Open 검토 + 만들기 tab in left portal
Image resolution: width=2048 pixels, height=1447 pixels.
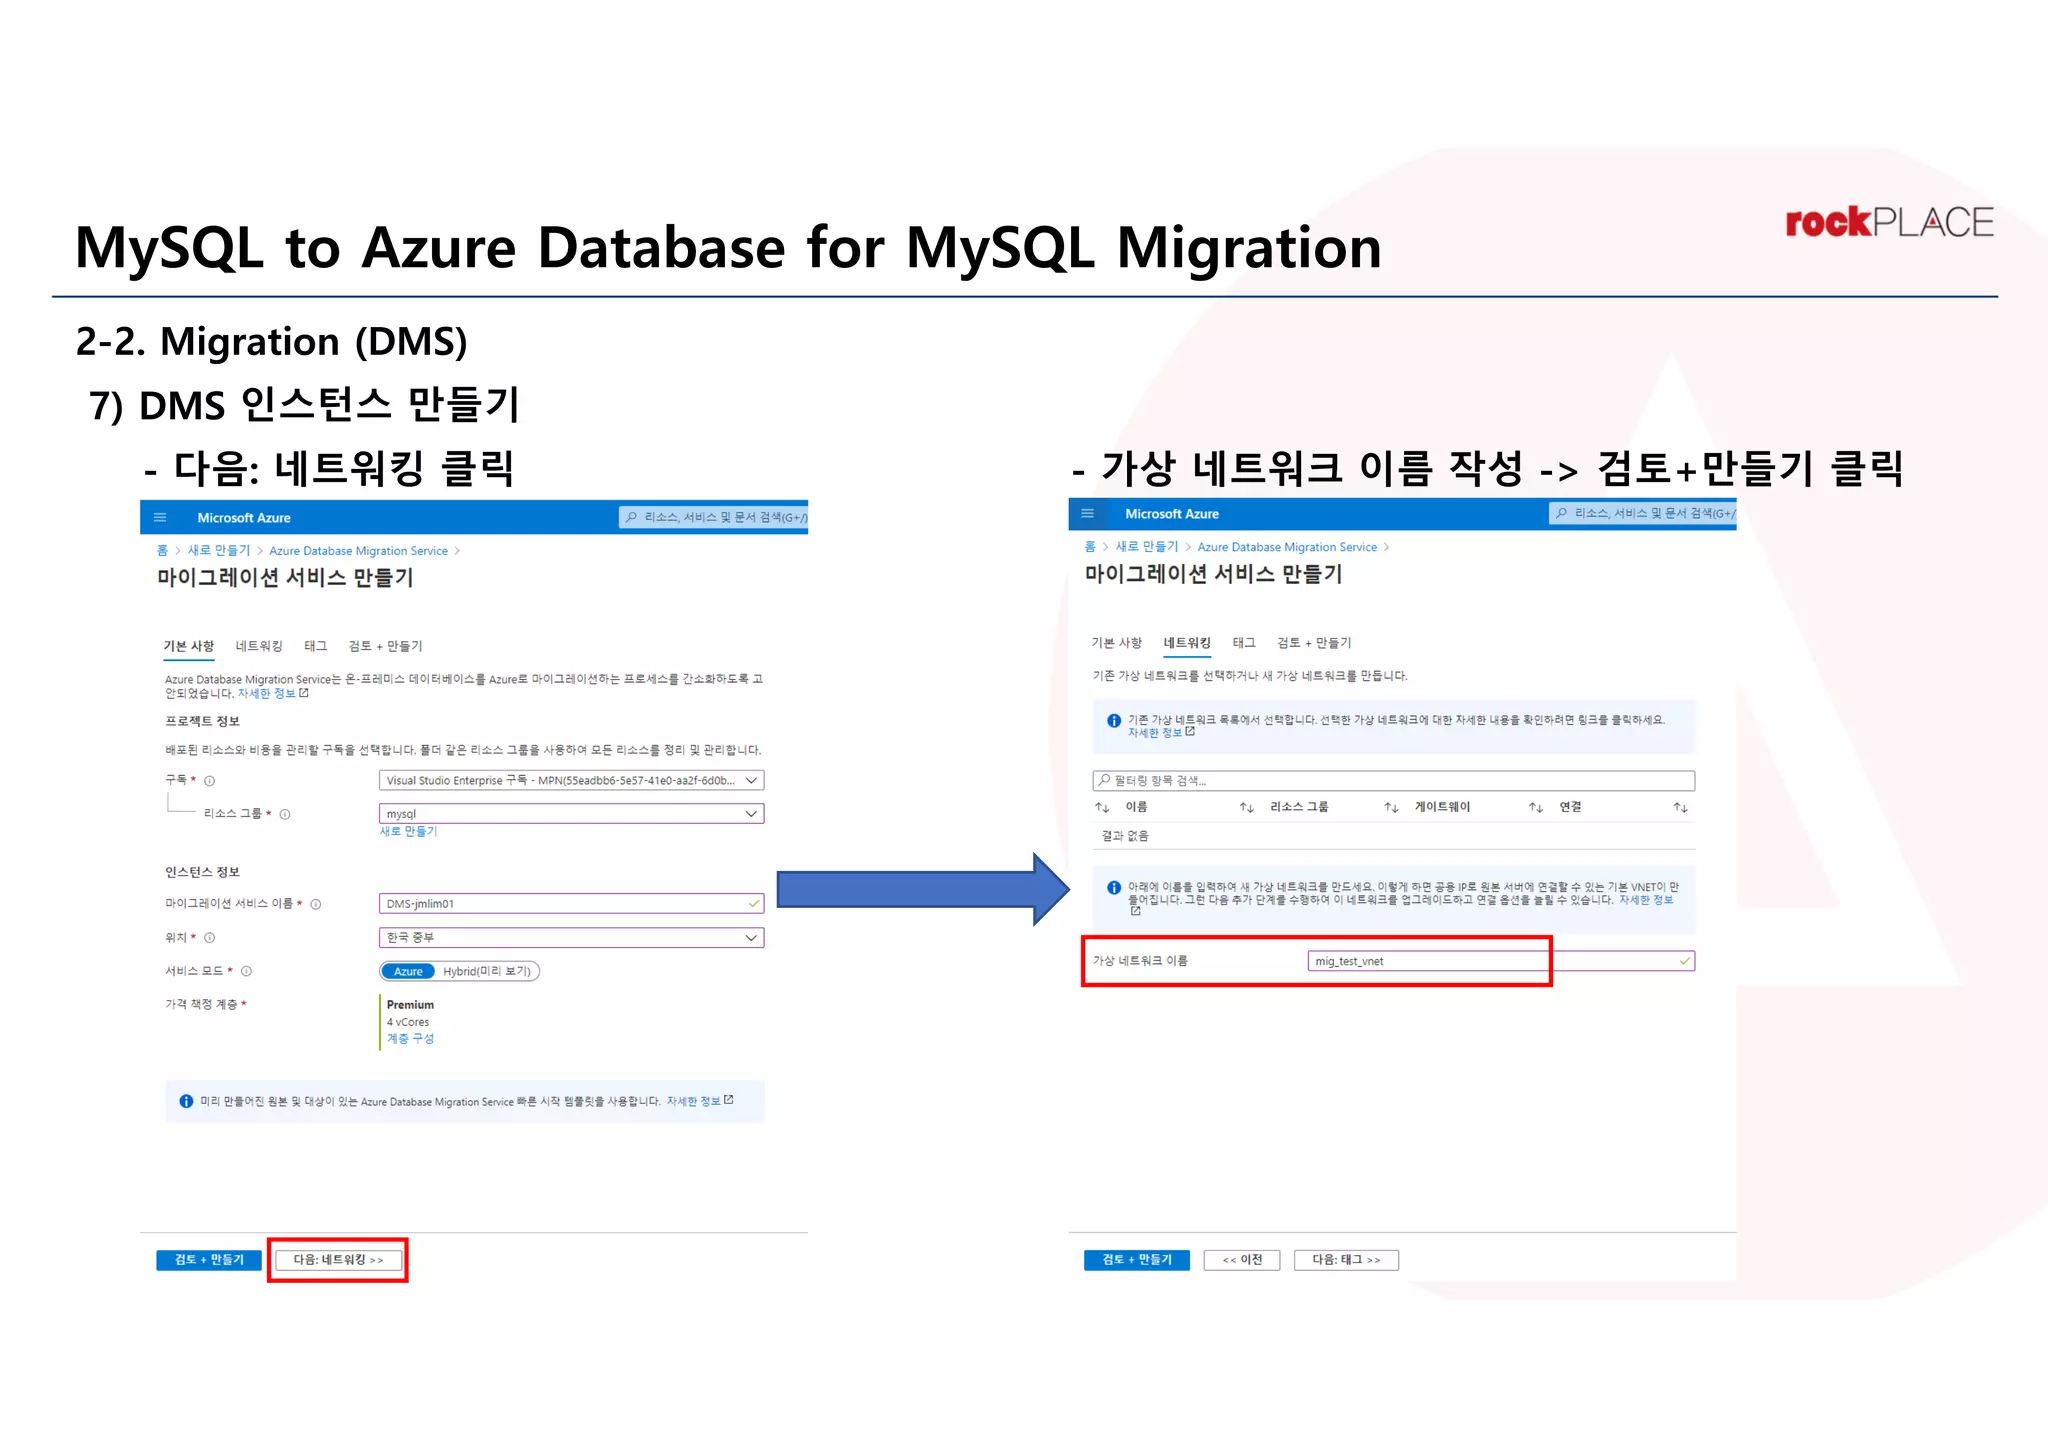click(385, 646)
